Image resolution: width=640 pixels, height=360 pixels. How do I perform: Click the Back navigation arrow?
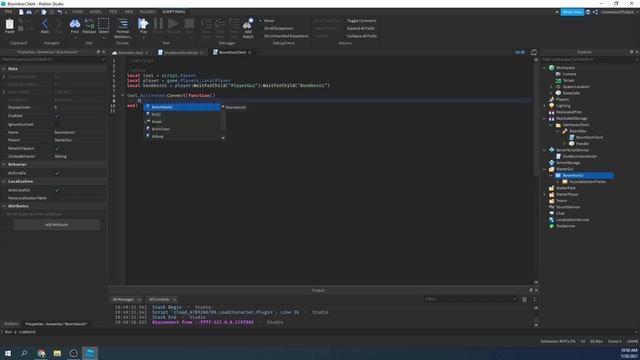click(x=45, y=25)
